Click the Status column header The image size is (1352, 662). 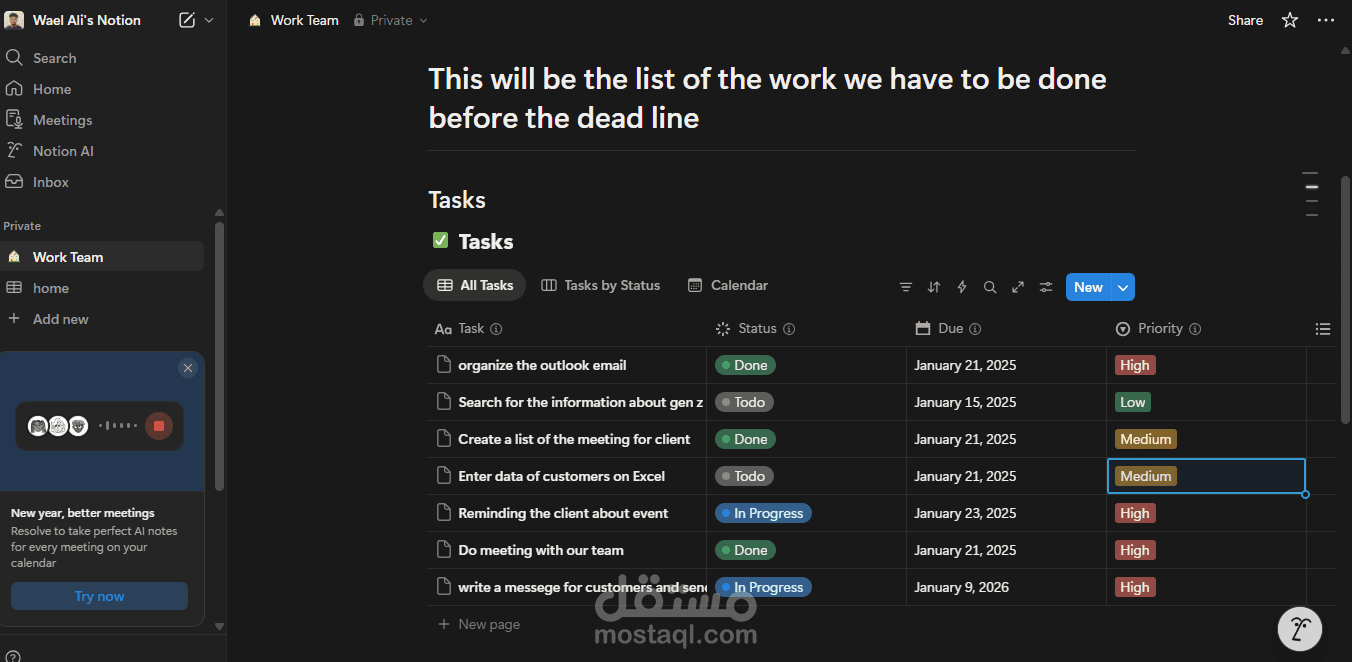click(806, 328)
